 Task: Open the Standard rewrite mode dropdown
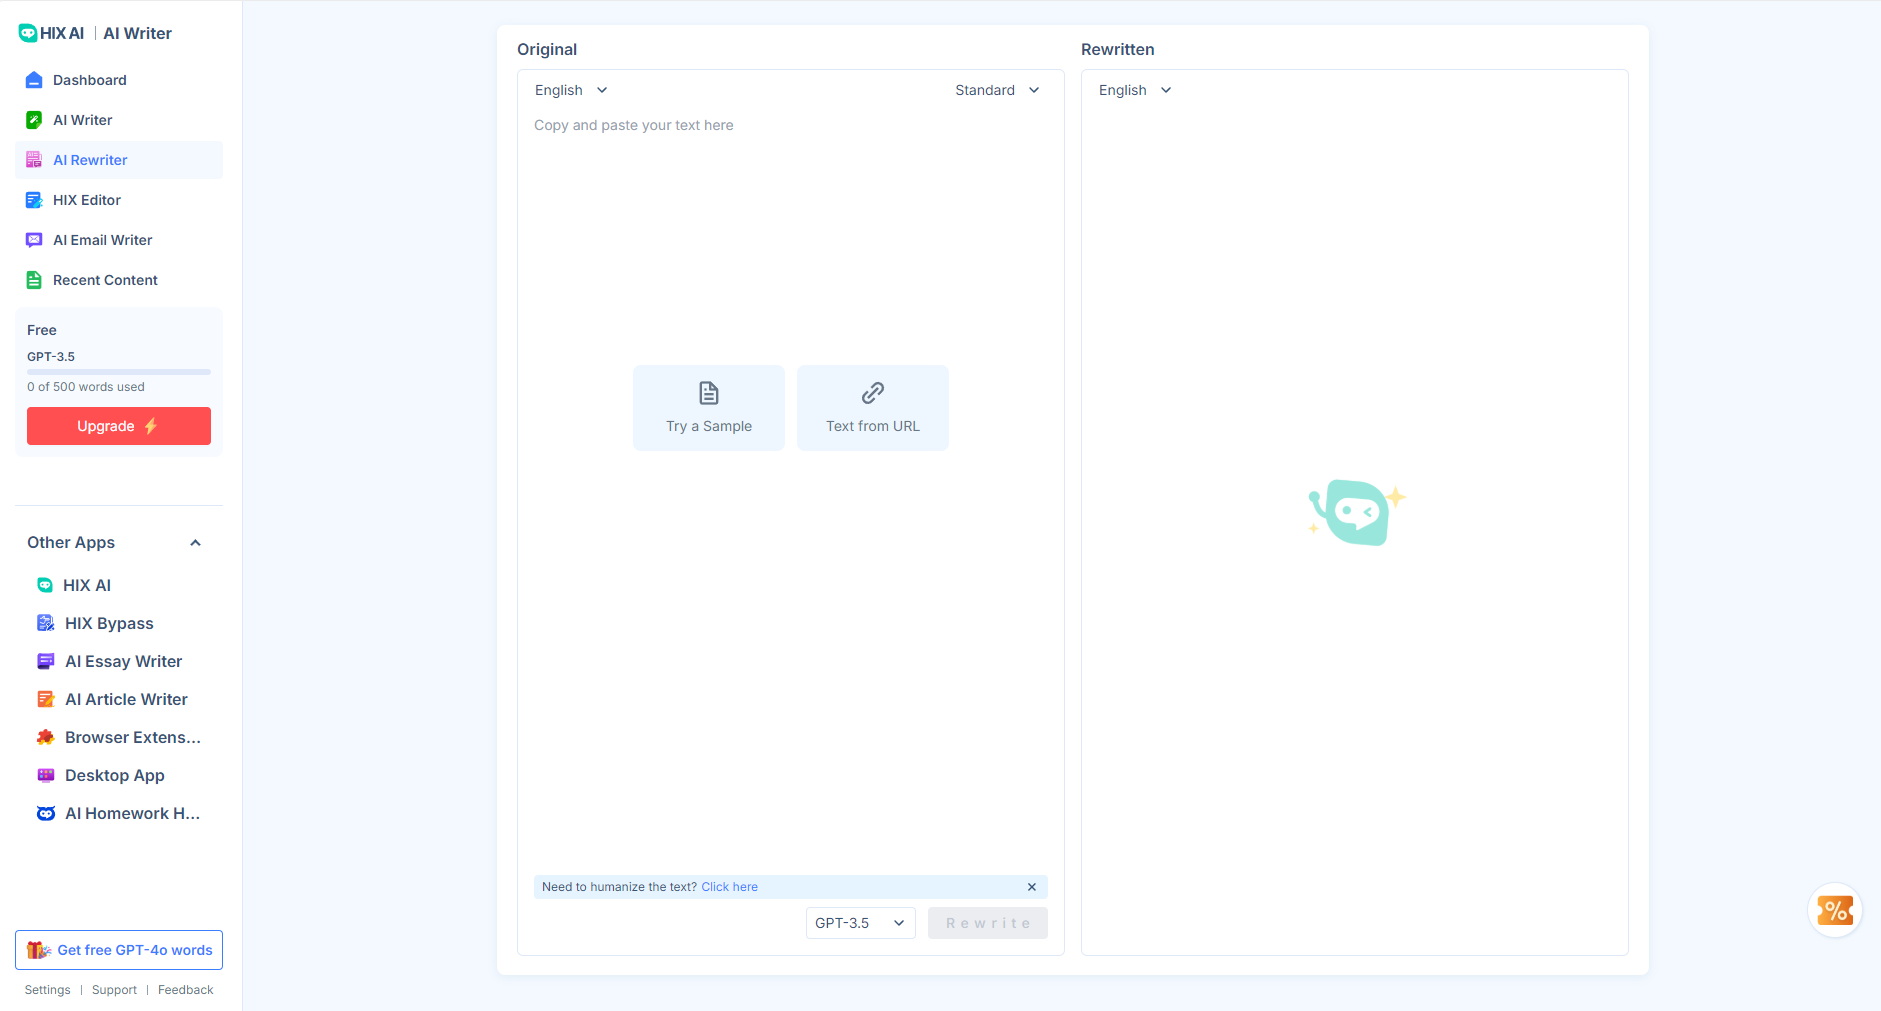[x=997, y=90]
